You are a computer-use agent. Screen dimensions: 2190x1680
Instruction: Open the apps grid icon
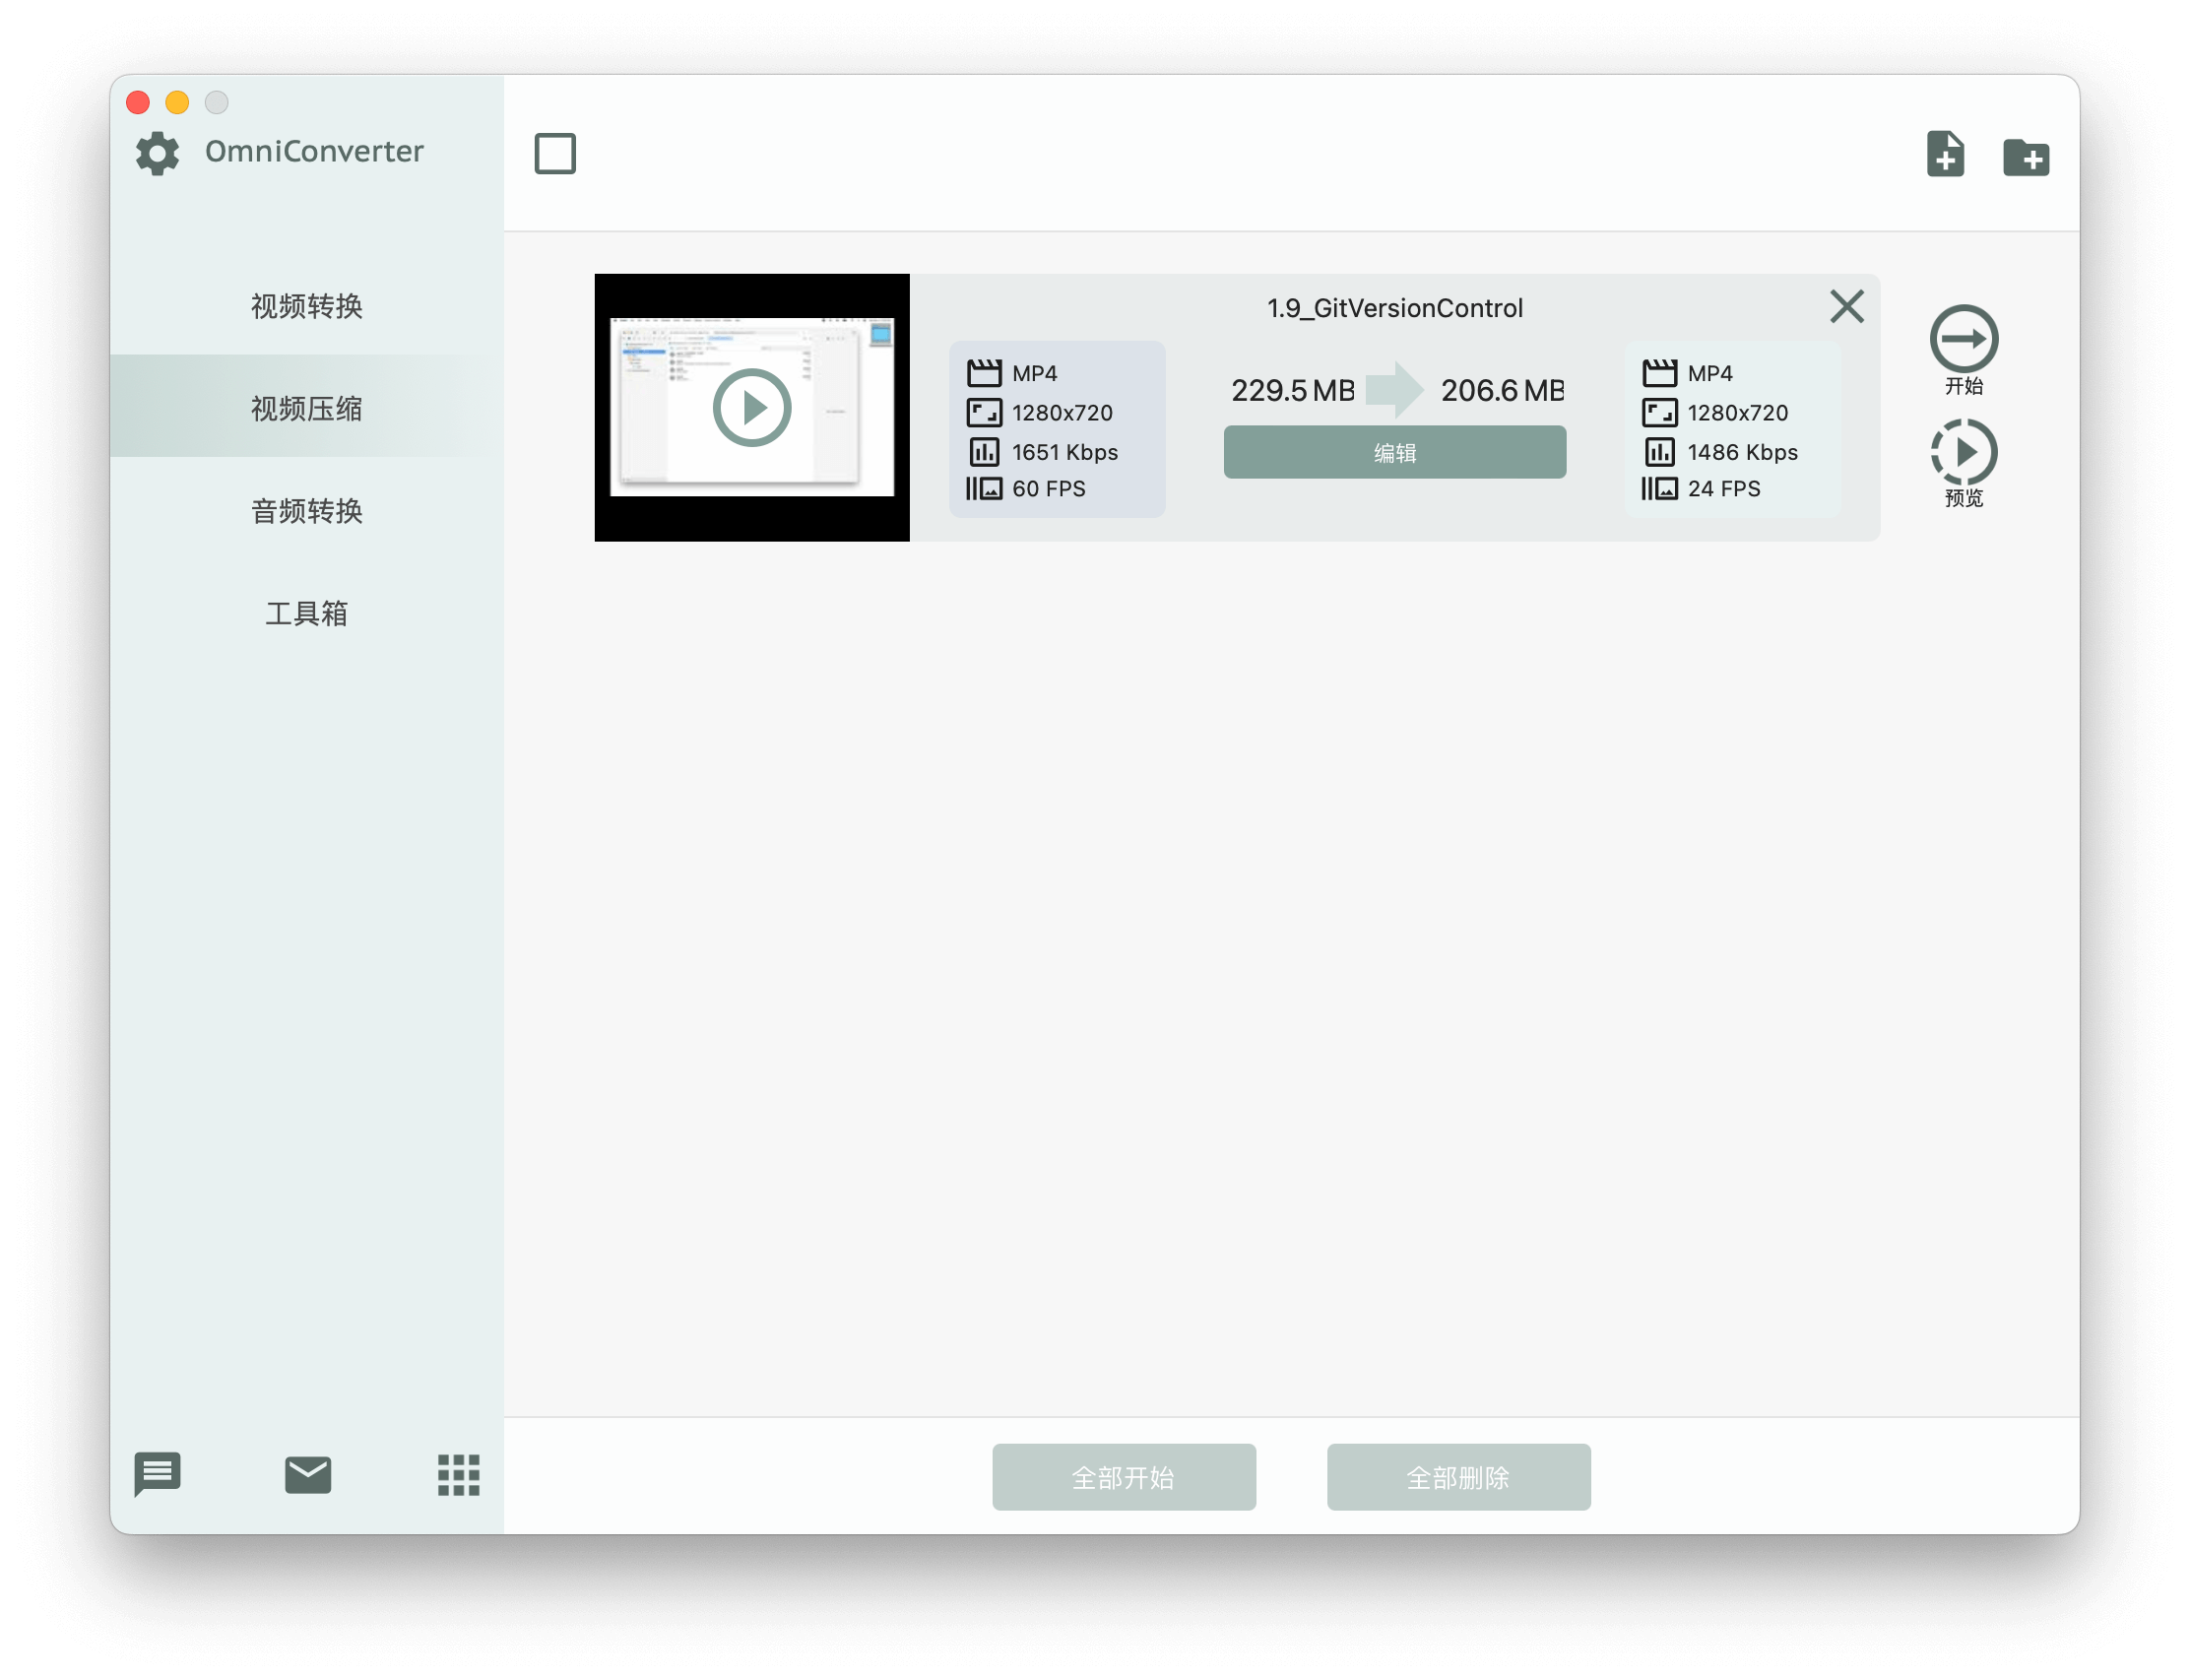(x=459, y=1475)
